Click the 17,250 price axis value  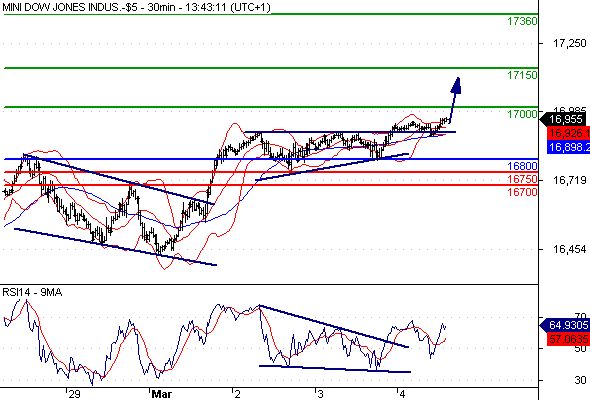(x=570, y=44)
